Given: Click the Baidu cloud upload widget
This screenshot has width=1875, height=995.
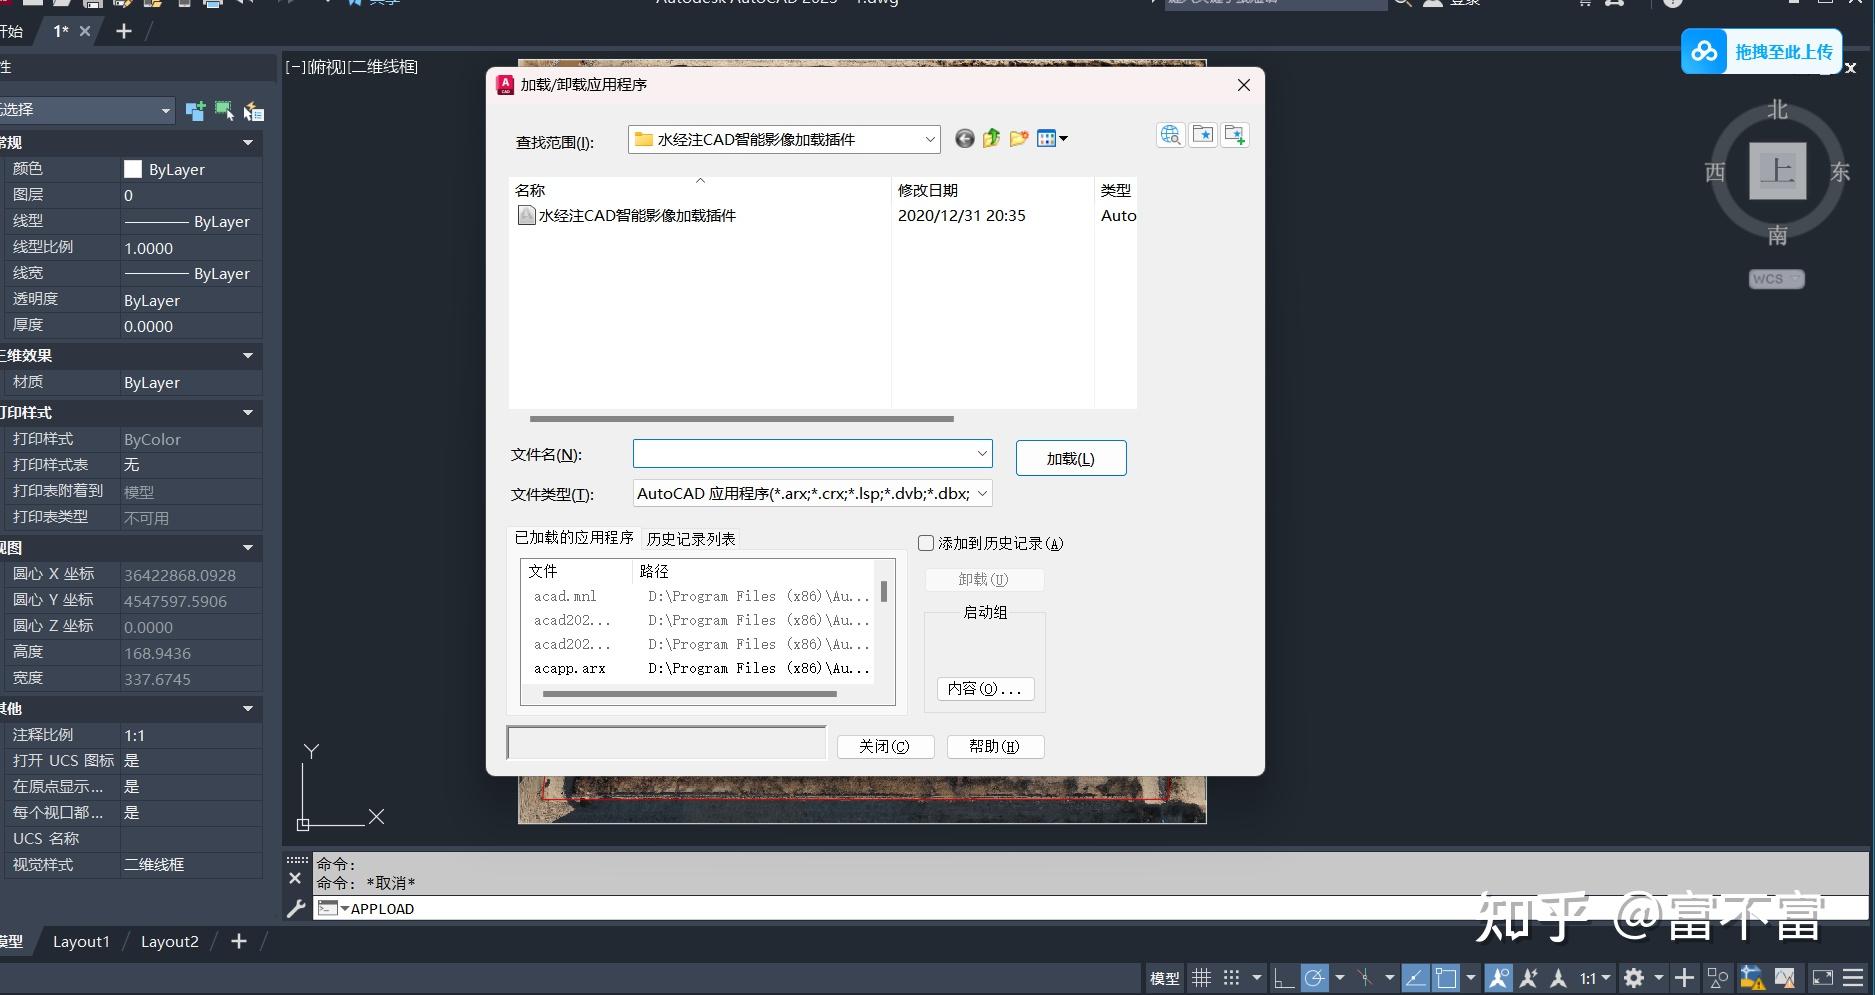Looking at the screenshot, I should point(1761,51).
